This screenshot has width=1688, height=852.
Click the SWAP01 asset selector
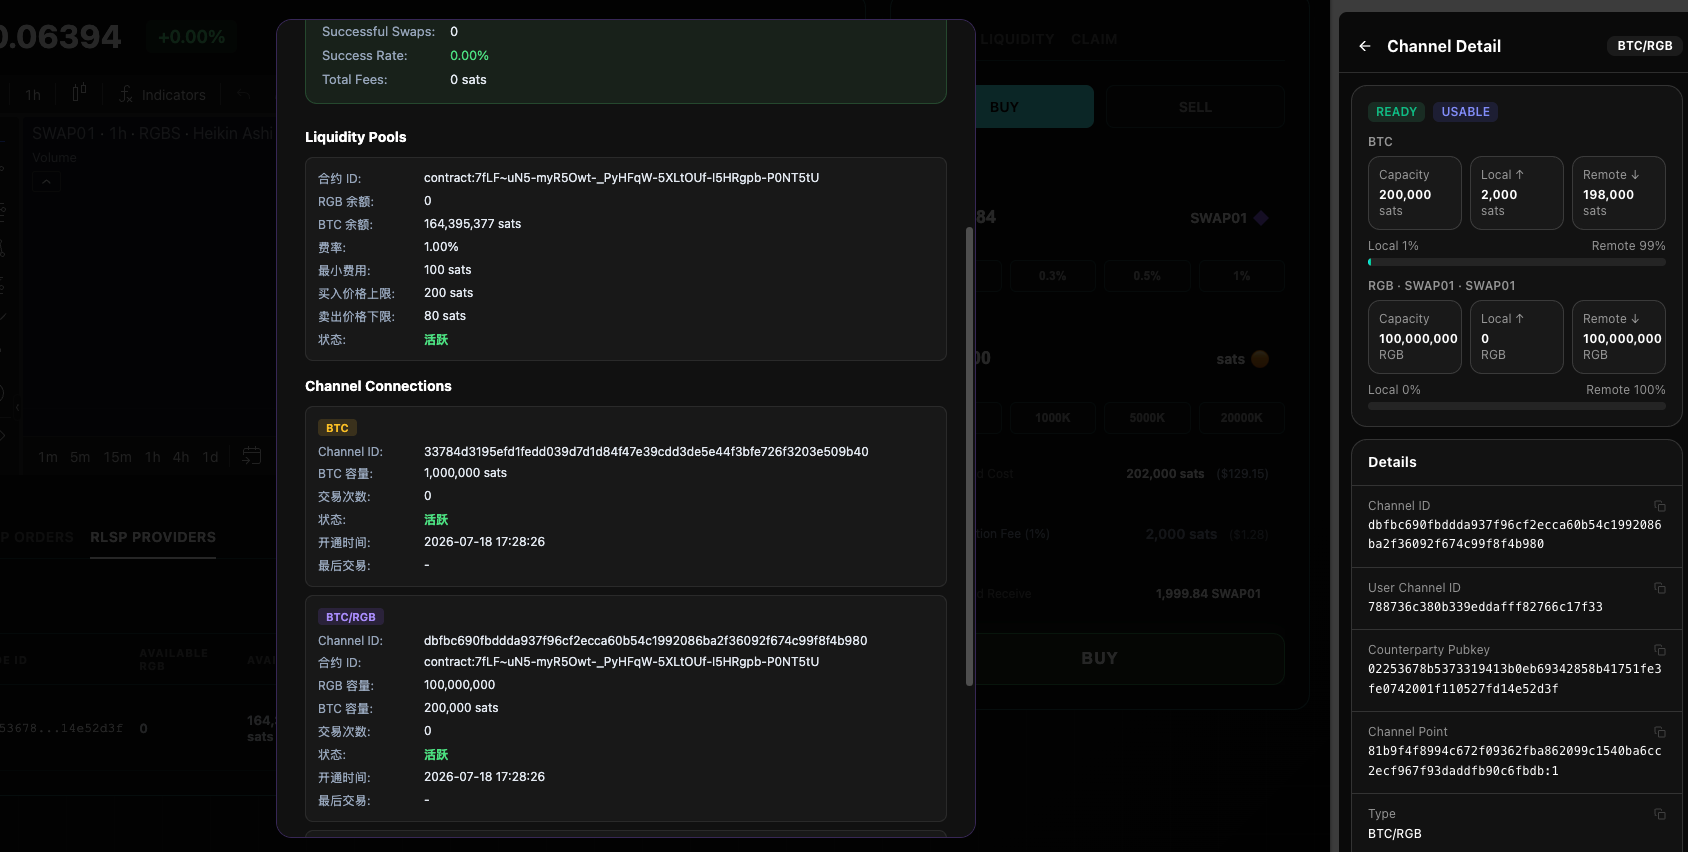point(1229,218)
